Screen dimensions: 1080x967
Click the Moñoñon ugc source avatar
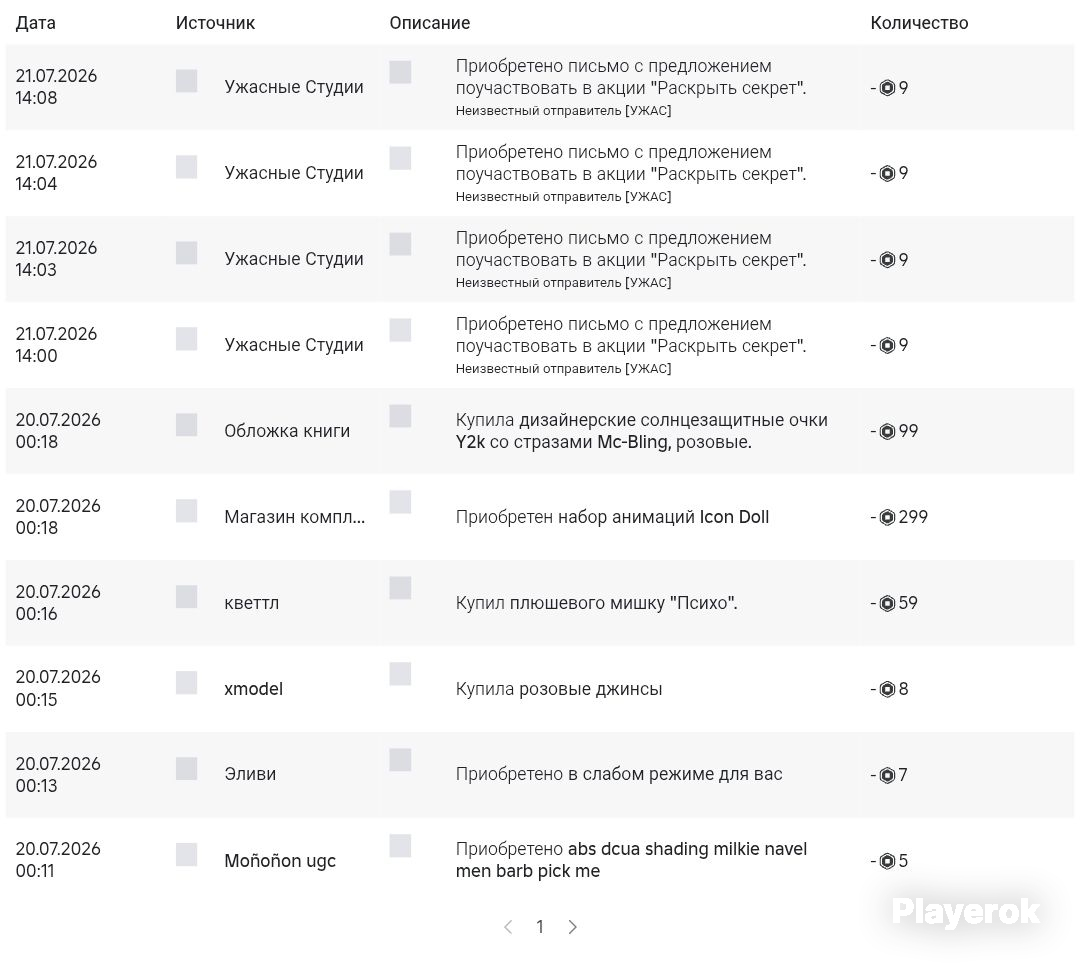tap(187, 854)
